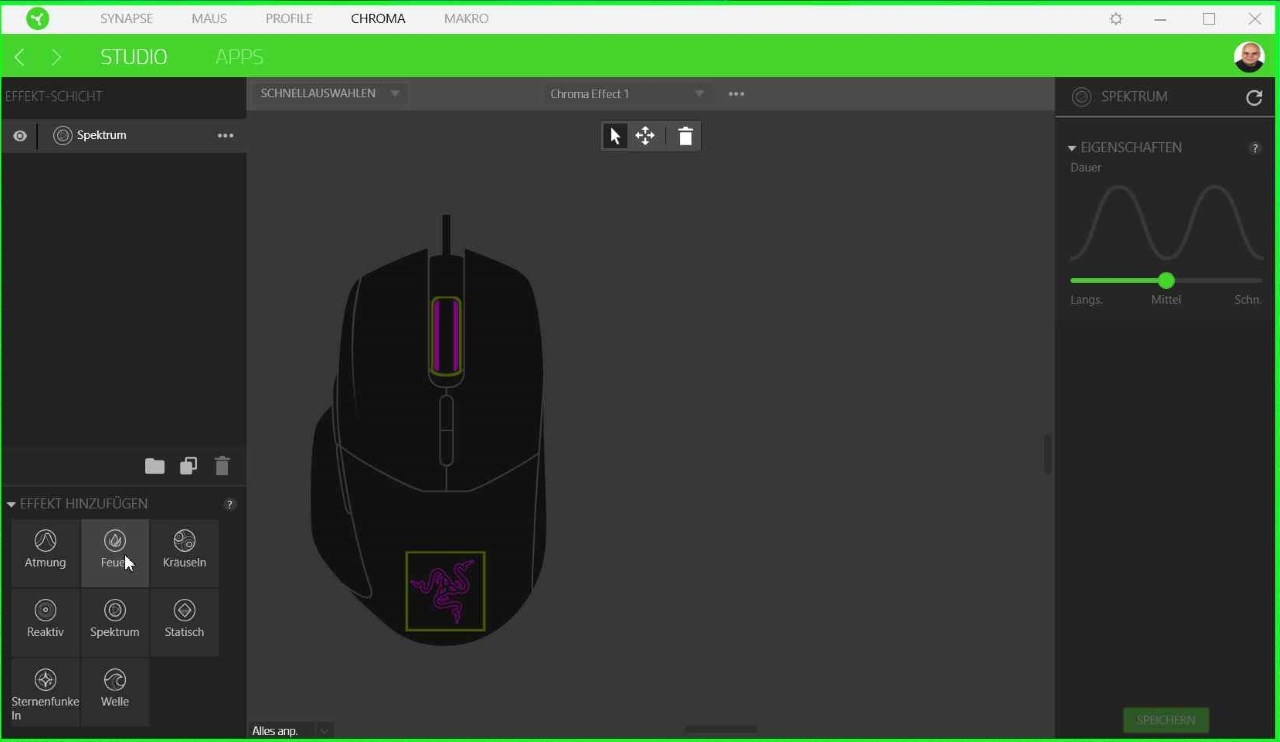Open the PROFILE tab
This screenshot has height=742, width=1280.
(x=288, y=18)
